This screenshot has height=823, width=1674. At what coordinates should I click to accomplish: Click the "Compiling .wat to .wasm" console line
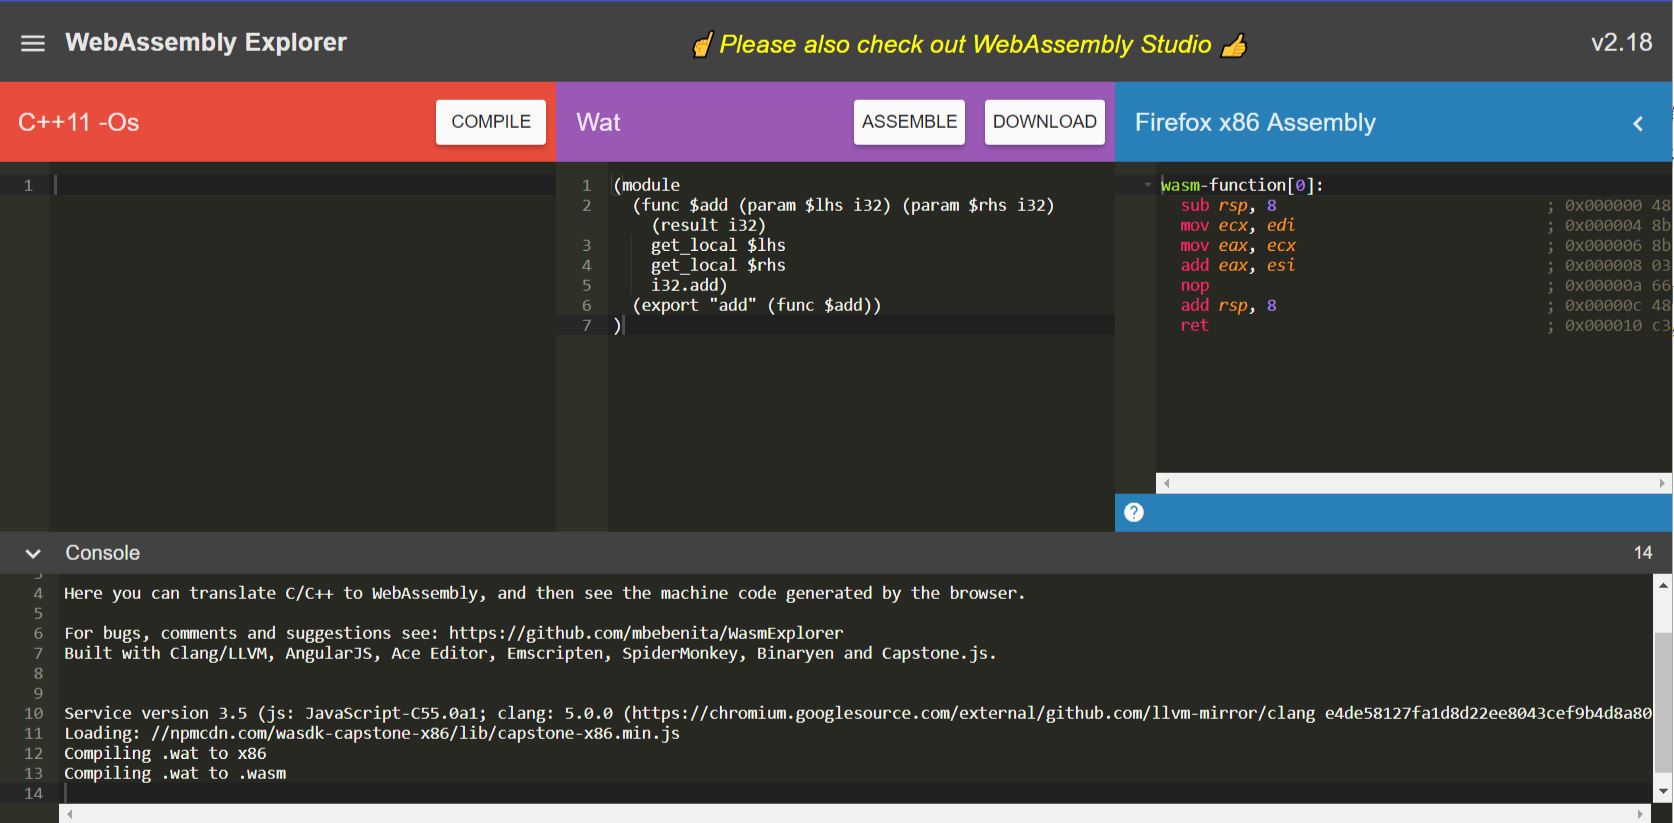(x=175, y=773)
